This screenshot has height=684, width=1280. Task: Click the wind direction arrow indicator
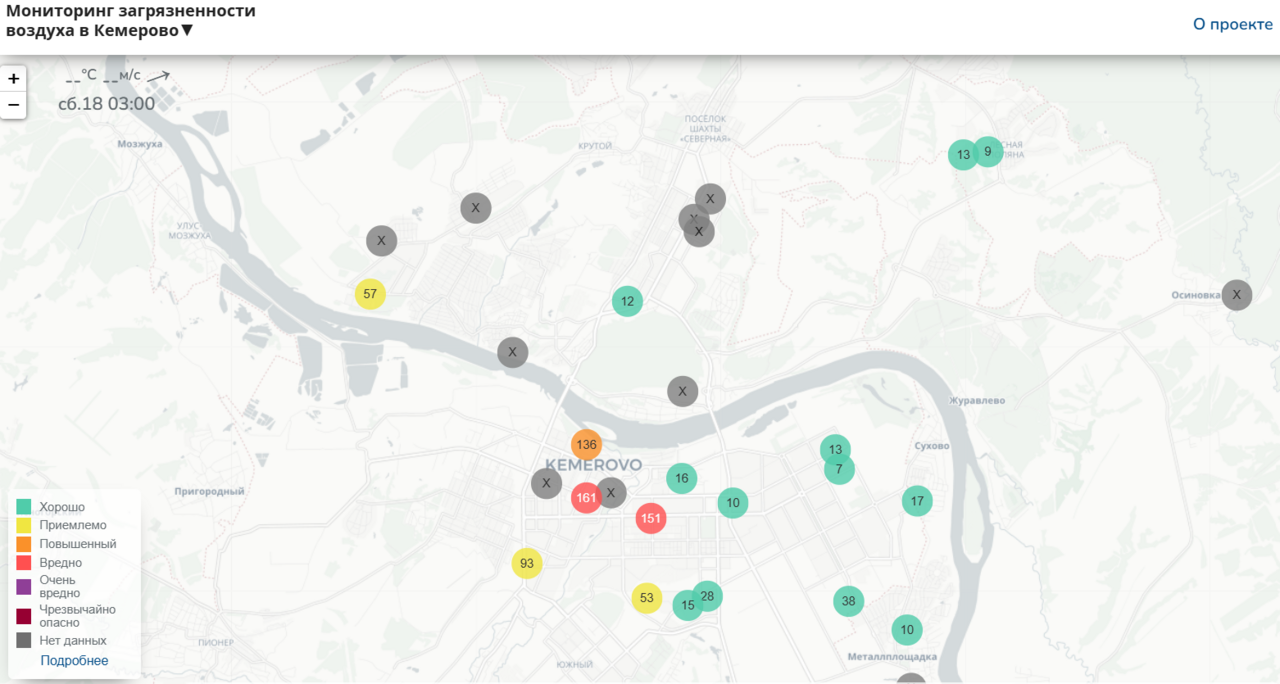tap(158, 76)
